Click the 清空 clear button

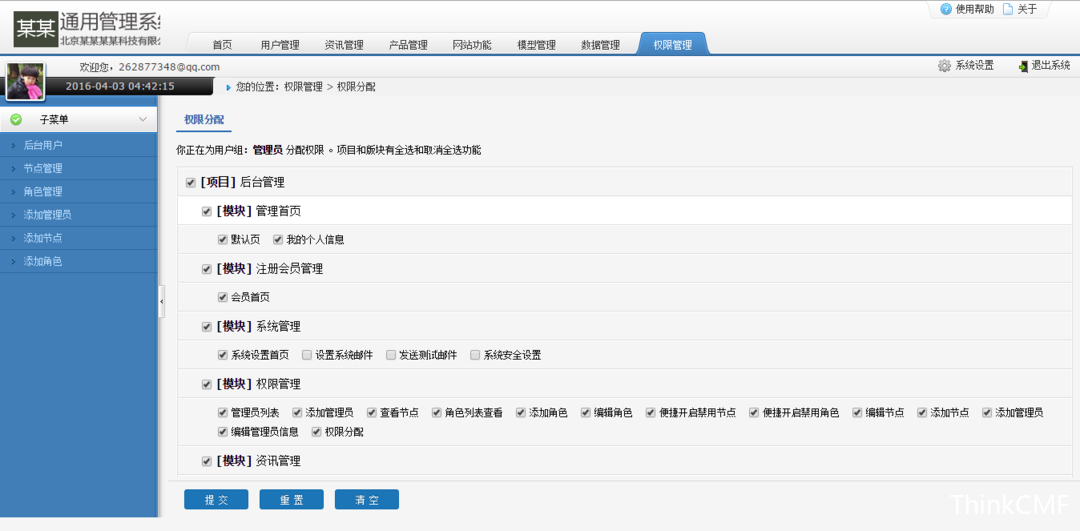(x=367, y=500)
